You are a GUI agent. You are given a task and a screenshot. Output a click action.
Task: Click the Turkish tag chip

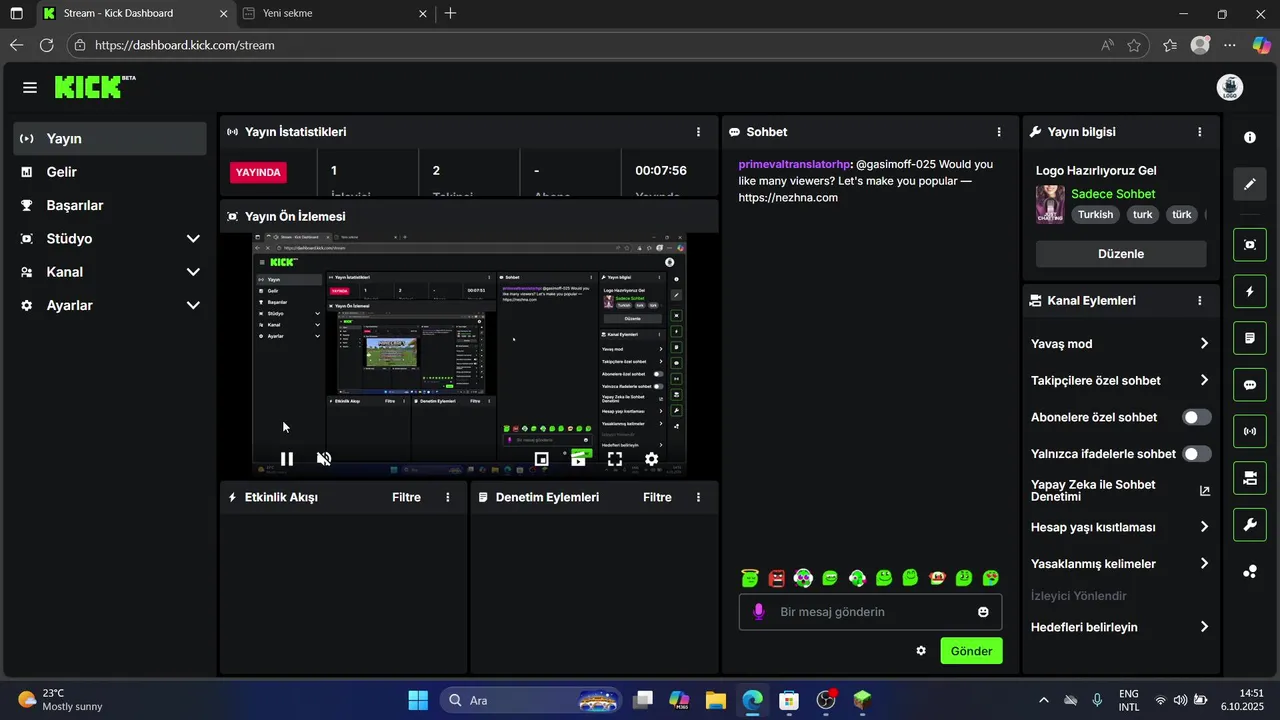[1096, 215]
